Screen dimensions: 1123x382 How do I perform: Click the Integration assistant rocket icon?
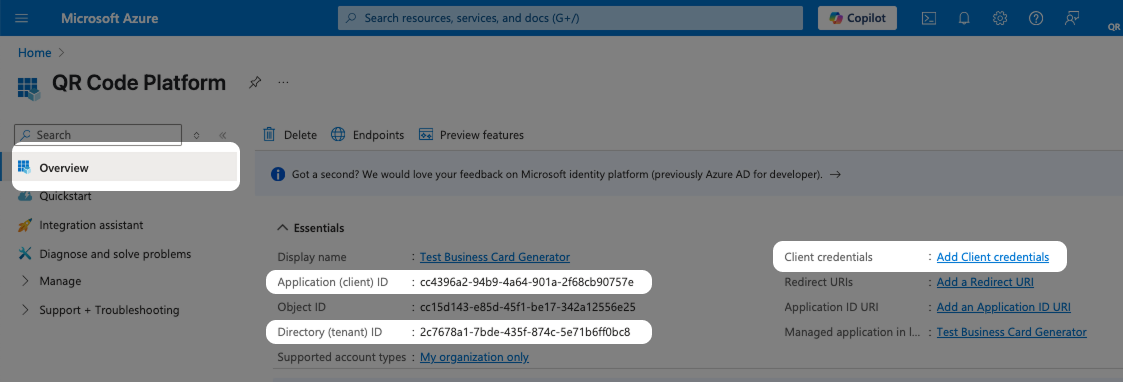[25, 225]
